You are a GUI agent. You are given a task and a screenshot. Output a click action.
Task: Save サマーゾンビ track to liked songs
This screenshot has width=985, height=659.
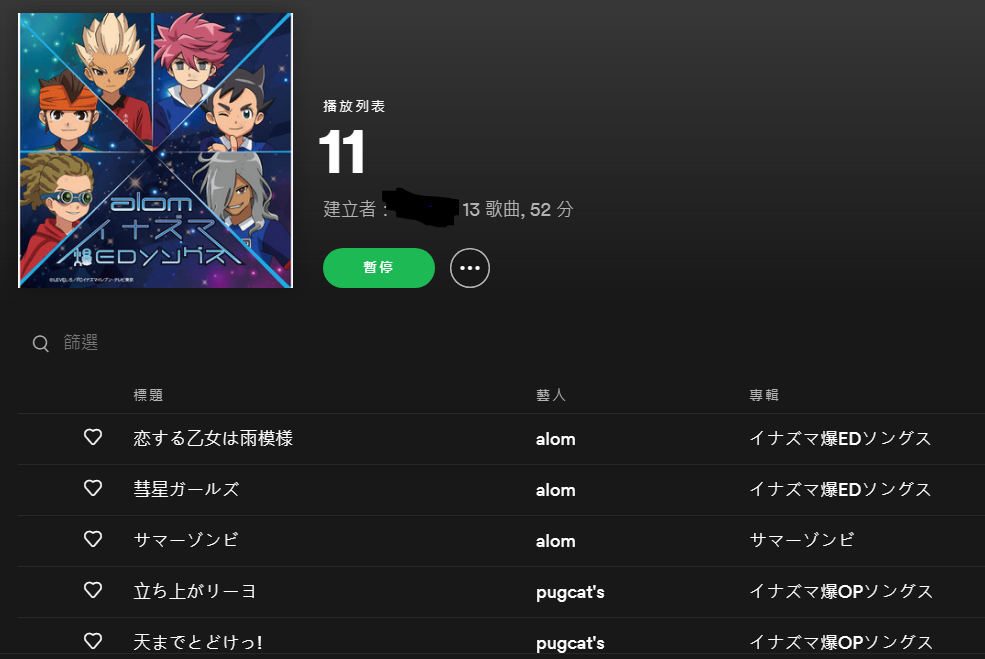[x=93, y=539]
